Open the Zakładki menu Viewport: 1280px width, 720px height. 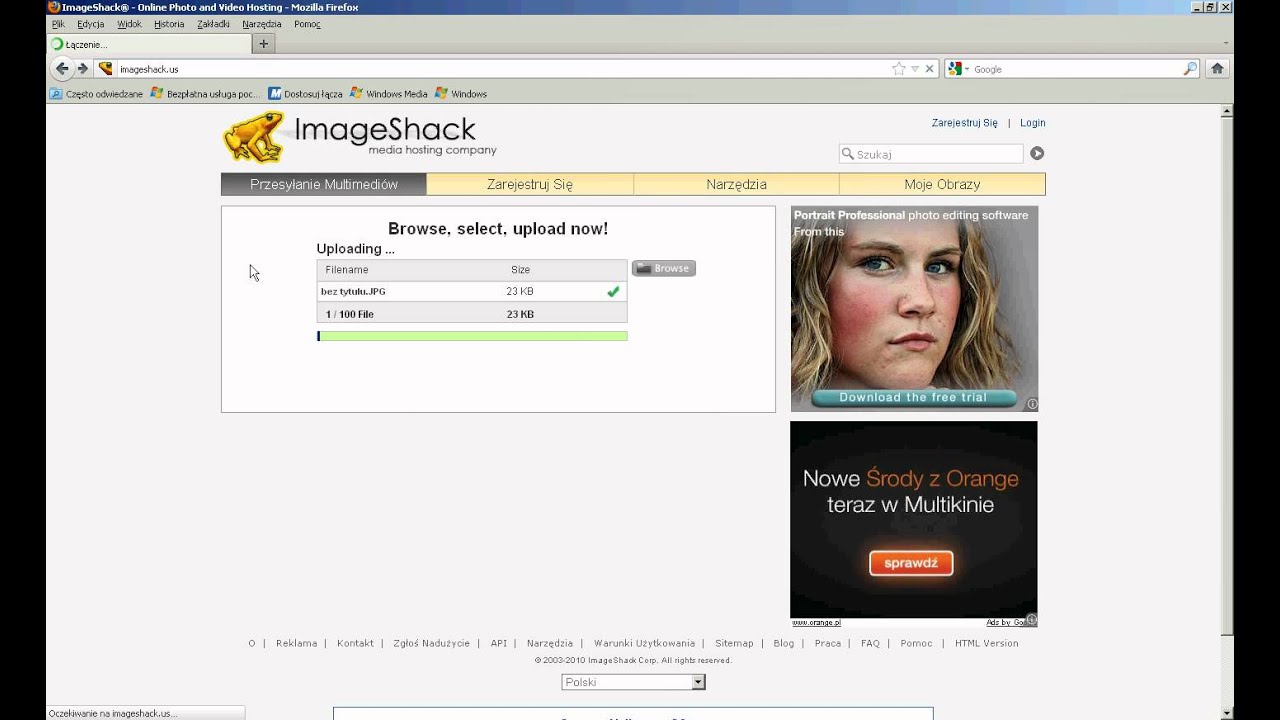click(x=213, y=24)
